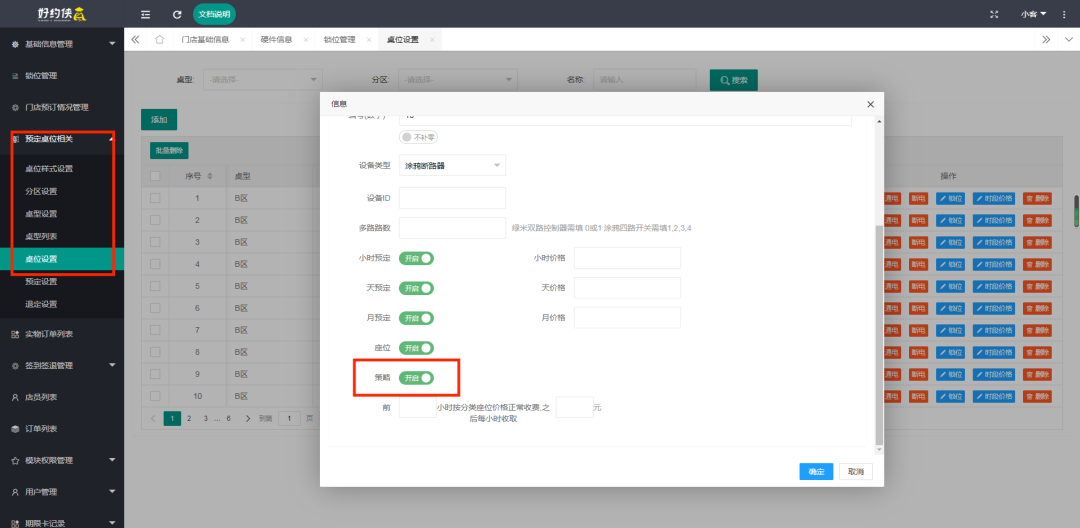Click the refresh icon in top bar
The height and width of the screenshot is (528, 1080).
177,14
